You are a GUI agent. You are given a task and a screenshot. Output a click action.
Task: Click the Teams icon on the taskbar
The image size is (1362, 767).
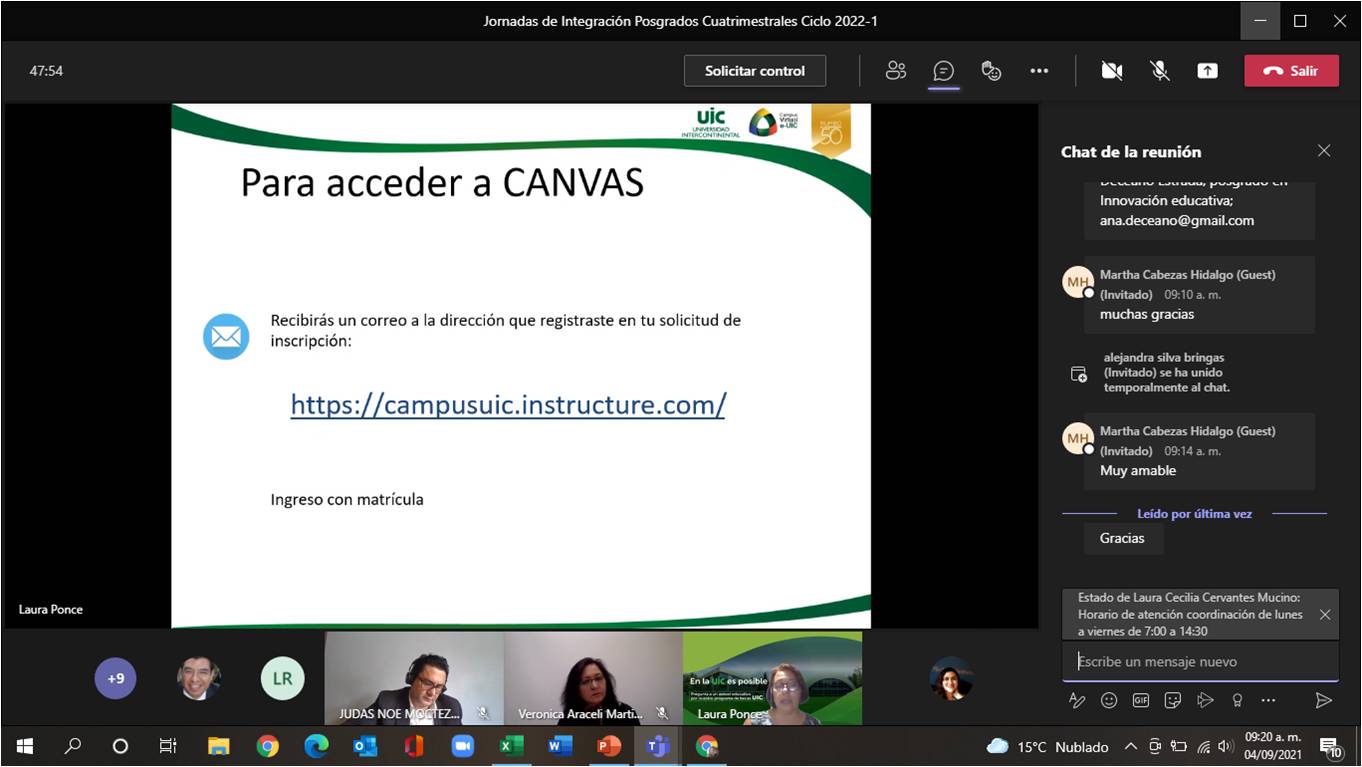coord(657,746)
